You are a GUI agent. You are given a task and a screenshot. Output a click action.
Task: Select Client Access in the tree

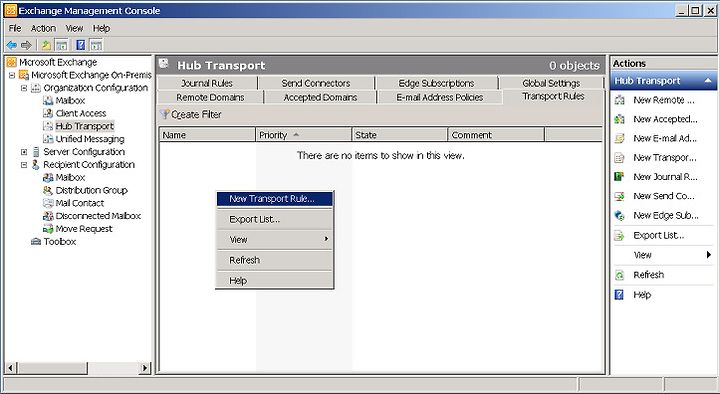[81, 113]
